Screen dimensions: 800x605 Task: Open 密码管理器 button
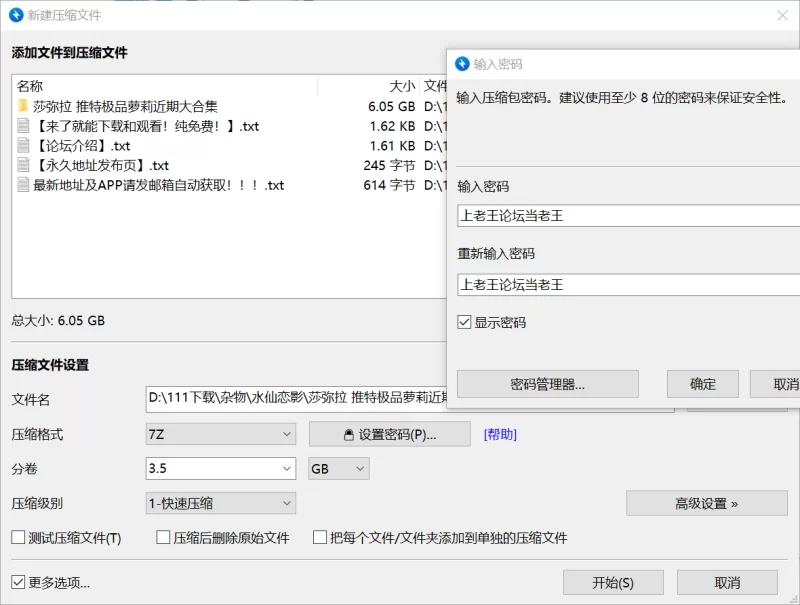(547, 384)
